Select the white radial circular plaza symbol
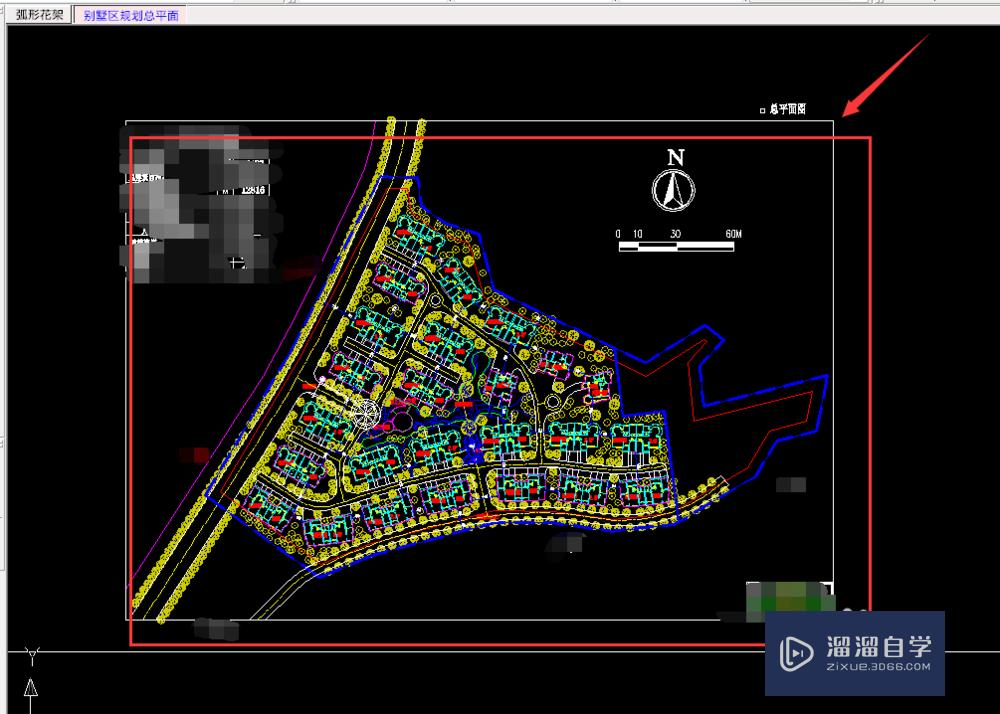The width and height of the screenshot is (1000, 714). click(366, 413)
